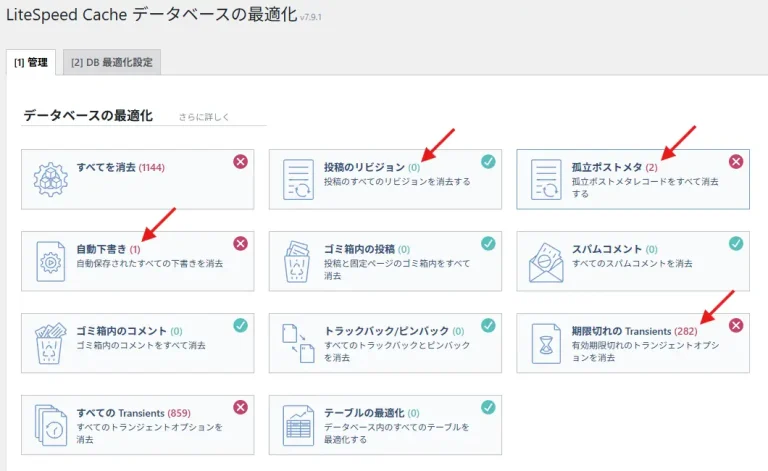Click the green check on ゴミ箱内のコメント

coord(240,325)
